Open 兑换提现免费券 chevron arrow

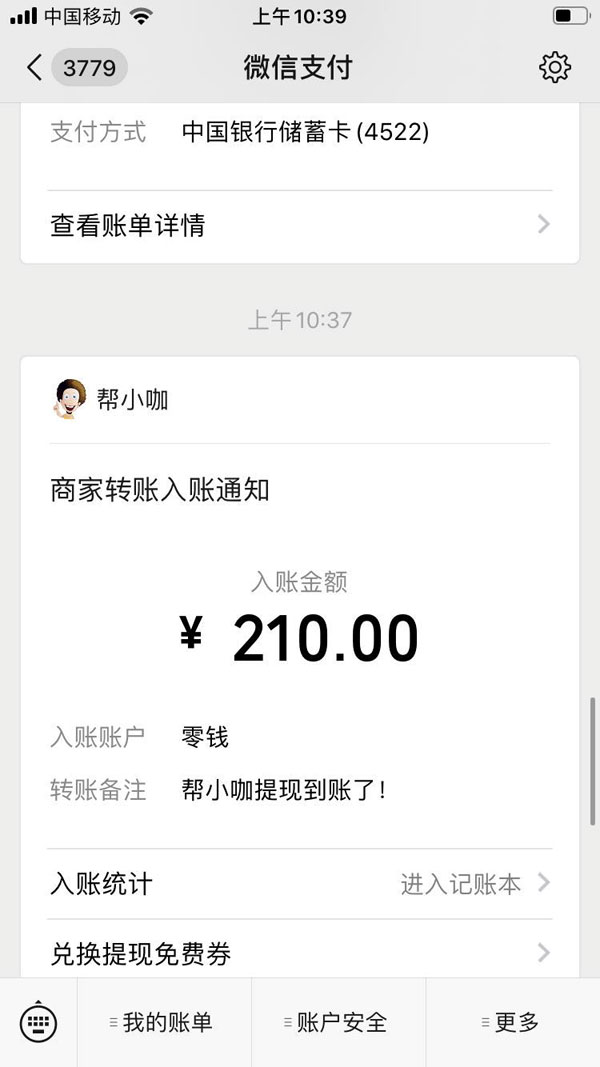tap(544, 953)
